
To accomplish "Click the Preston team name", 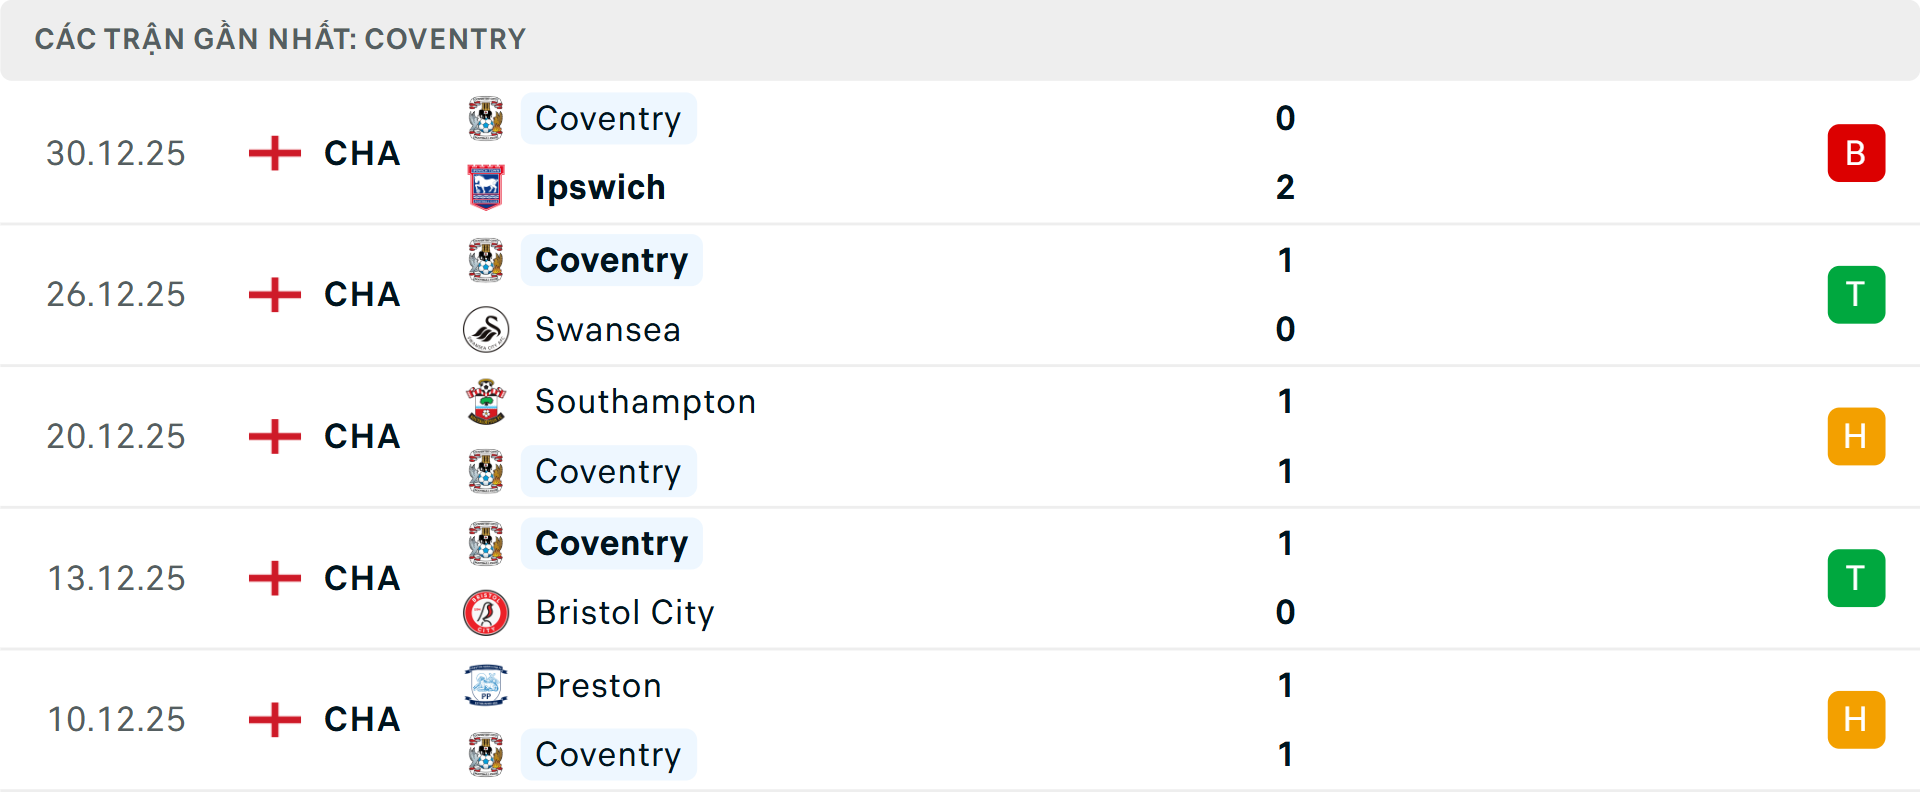I will point(598,686).
